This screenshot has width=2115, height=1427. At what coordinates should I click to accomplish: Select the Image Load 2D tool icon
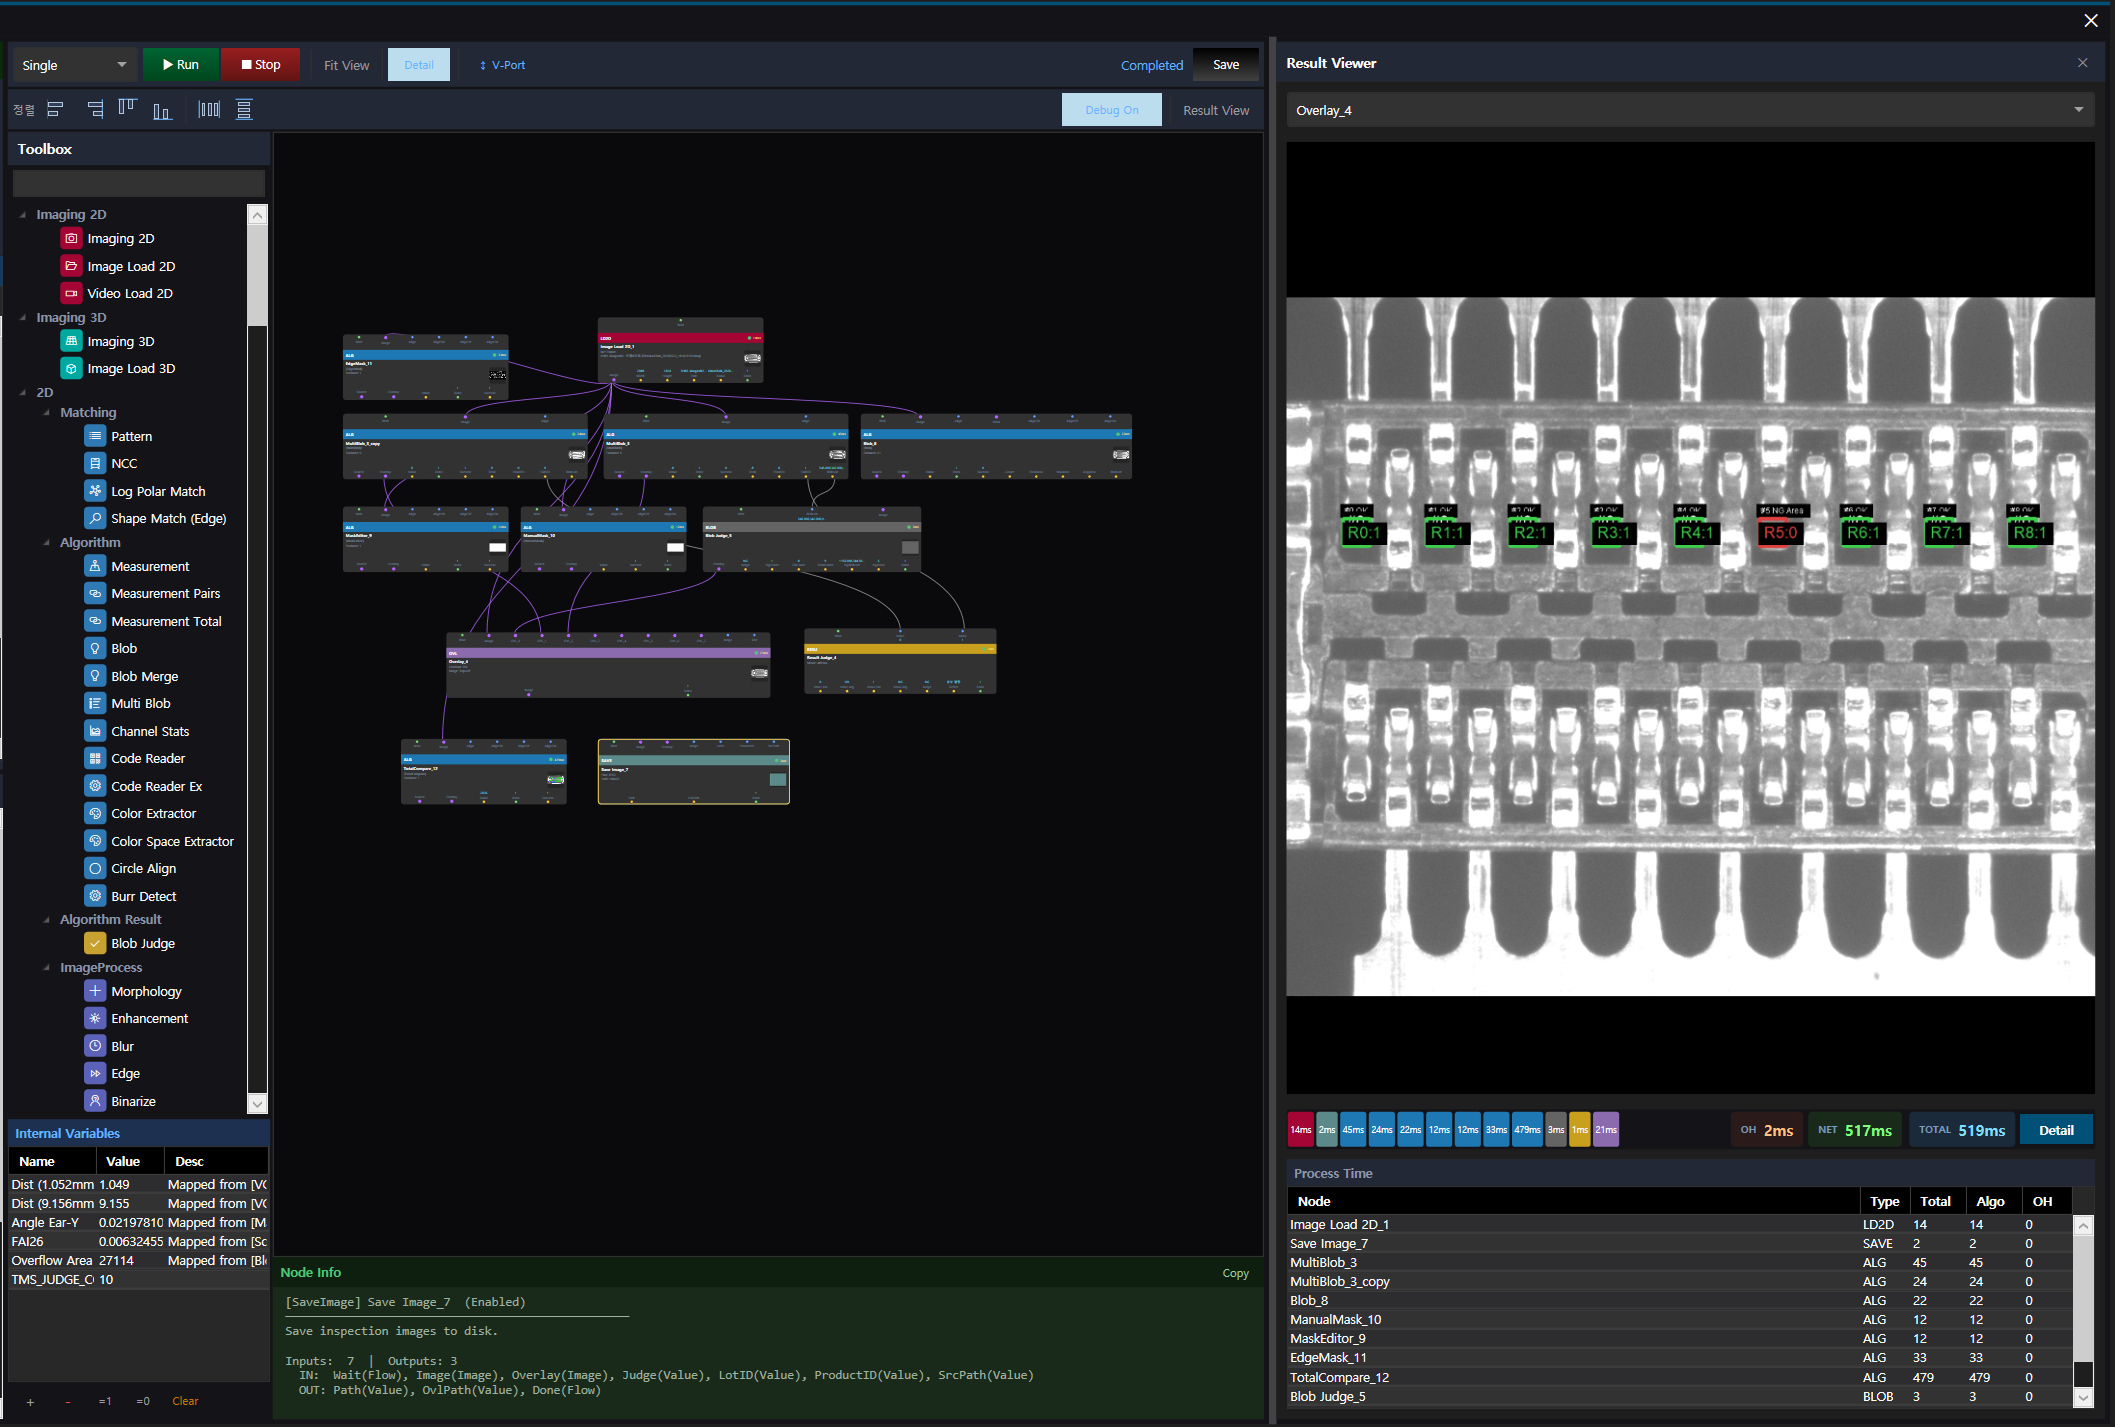click(71, 266)
